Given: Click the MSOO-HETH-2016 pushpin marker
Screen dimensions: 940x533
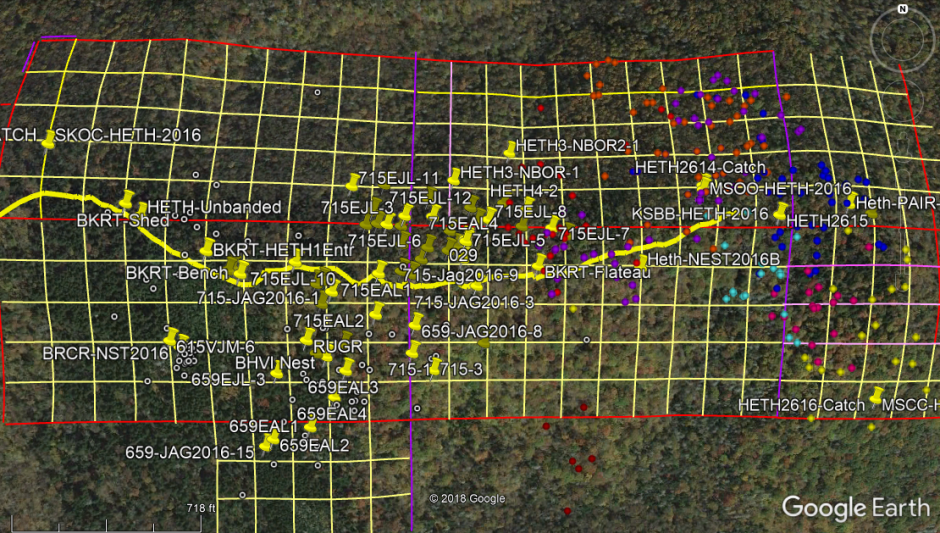Looking at the screenshot, I should tap(704, 182).
